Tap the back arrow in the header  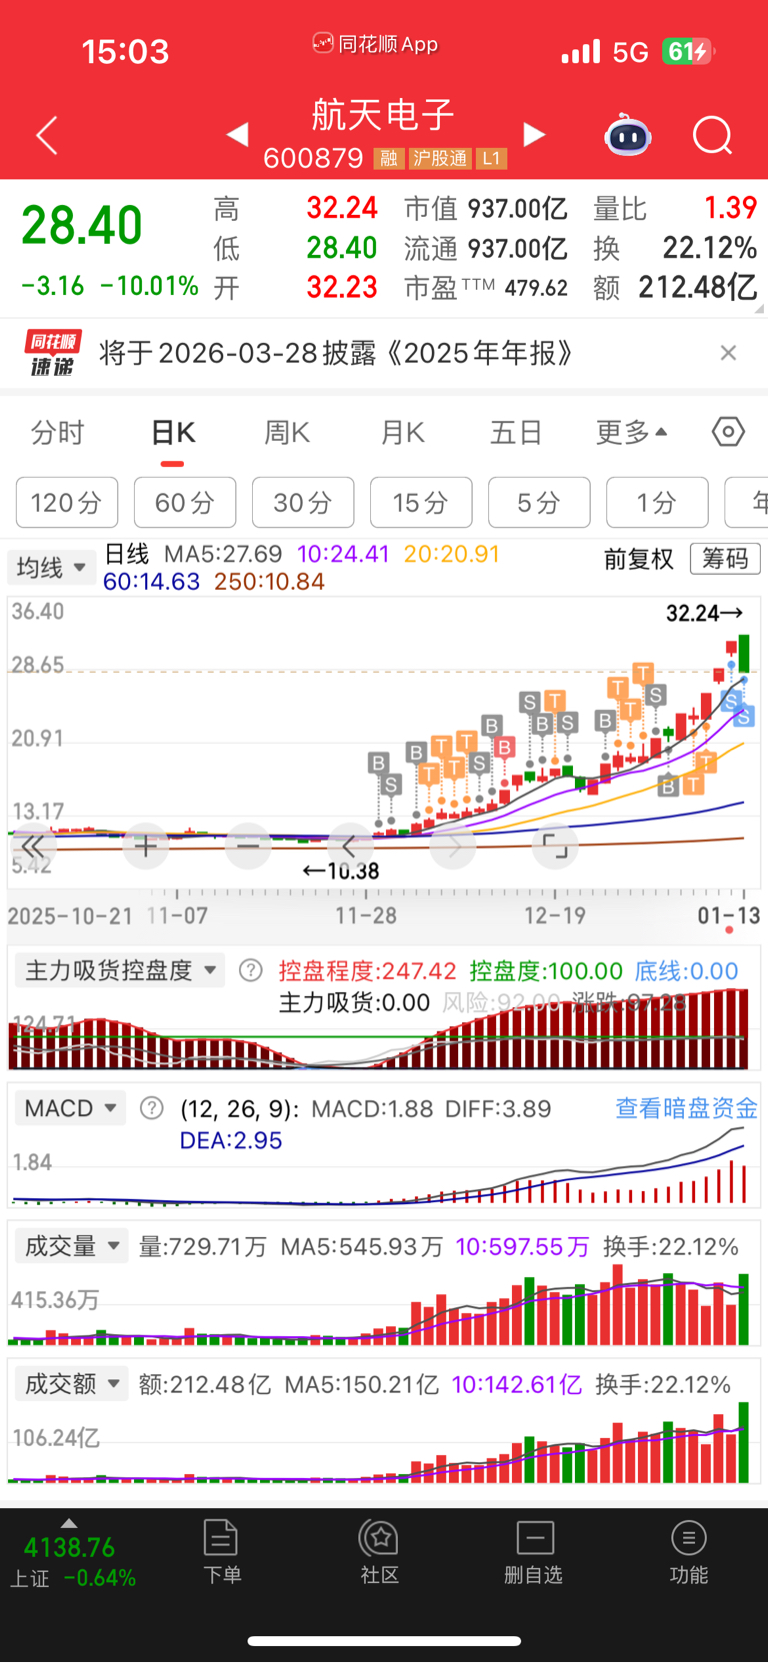(x=47, y=135)
